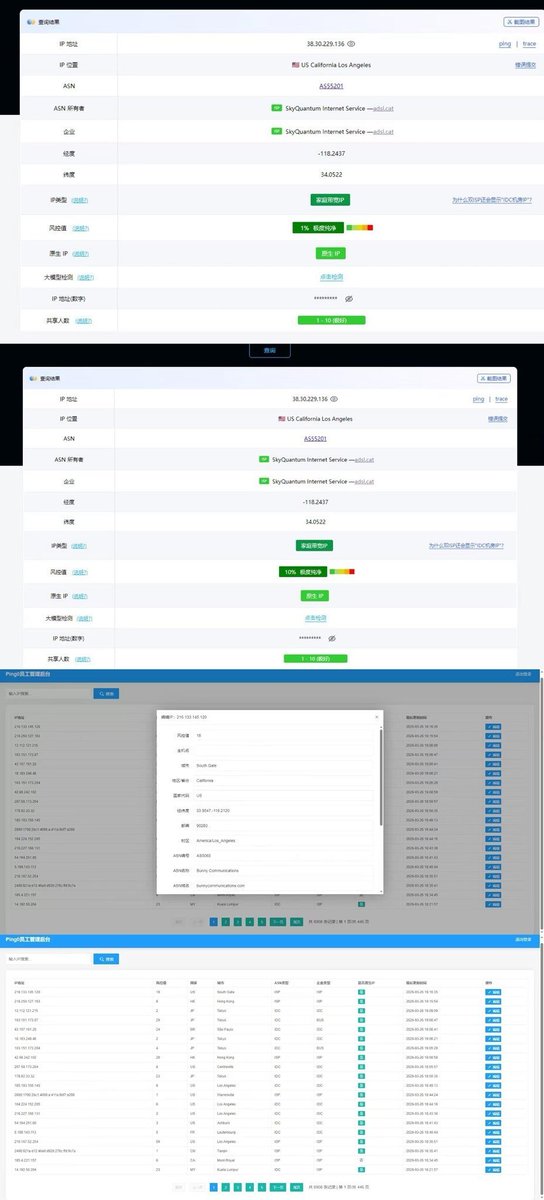The height and width of the screenshot is (1200, 544).
Task: Click the edit button for row 13.112.121.215, unobscured table
Action: pos(493,1011)
